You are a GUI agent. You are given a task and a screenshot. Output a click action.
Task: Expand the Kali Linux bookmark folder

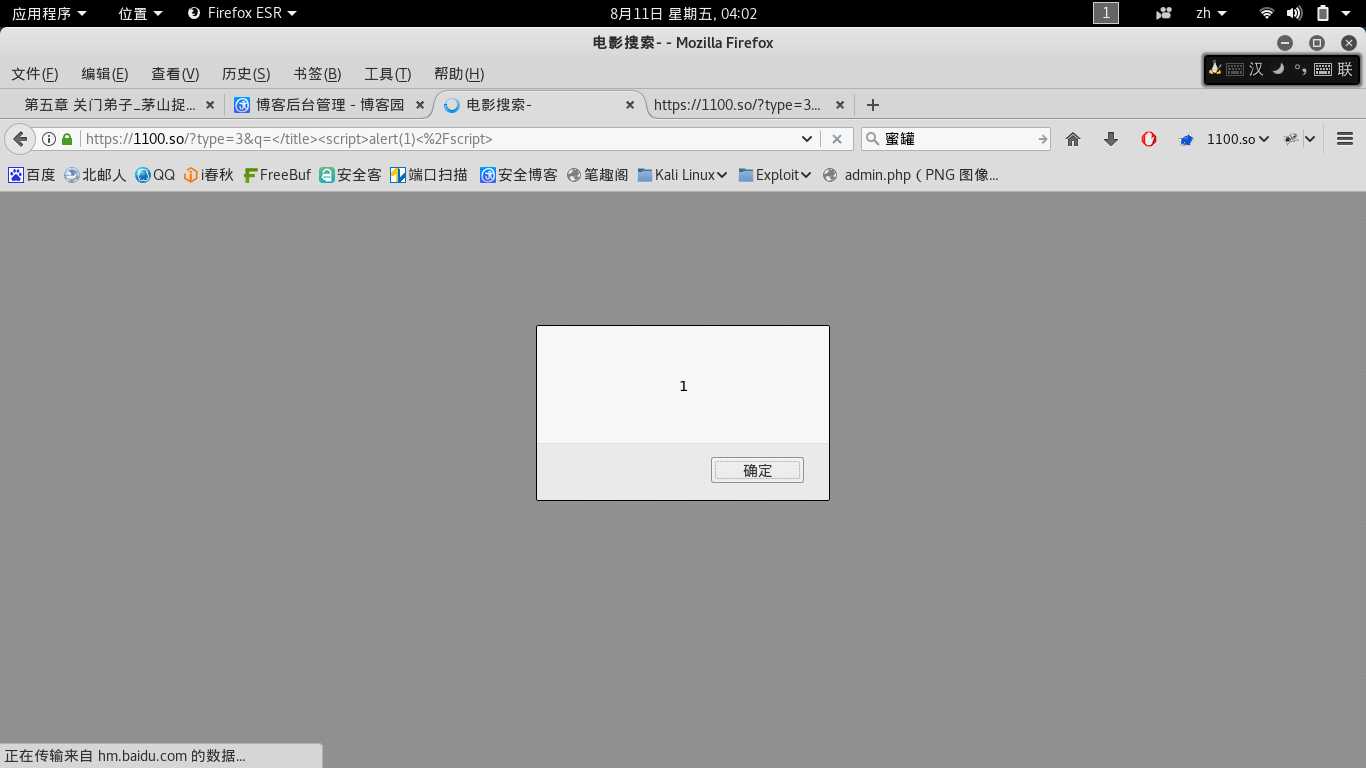682,175
